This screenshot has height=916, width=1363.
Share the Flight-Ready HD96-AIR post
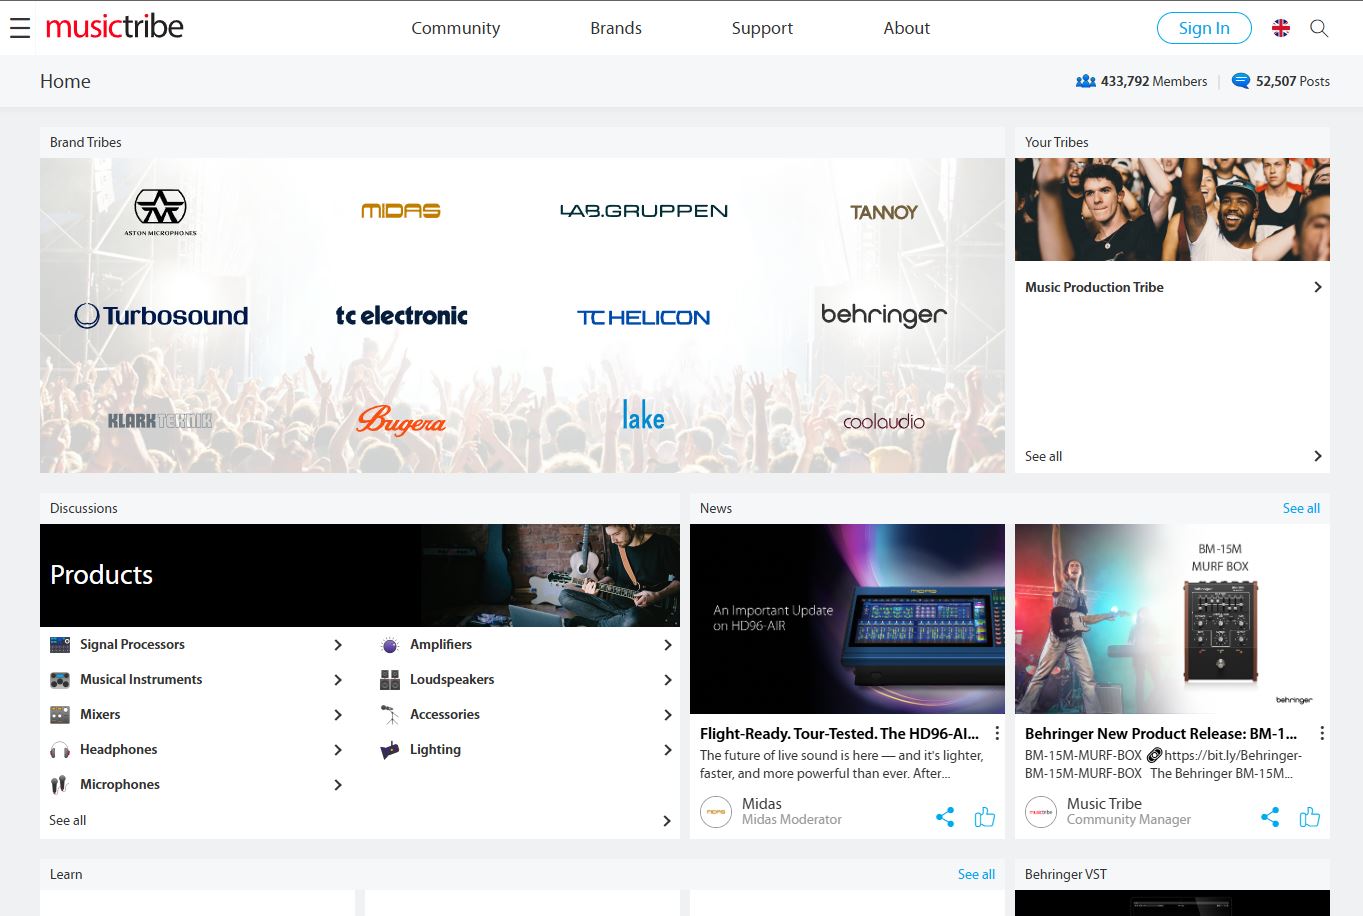click(945, 817)
